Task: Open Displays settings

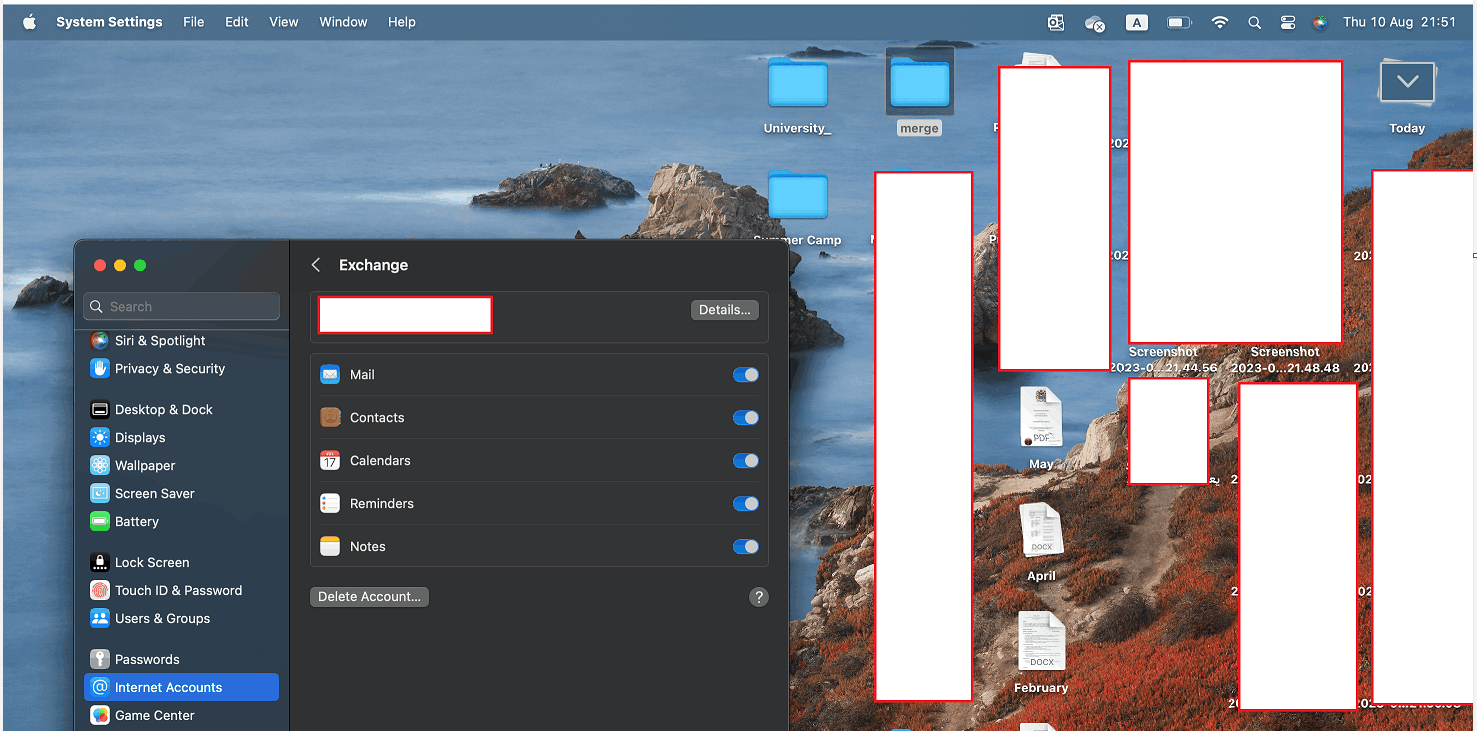Action: pos(127,438)
